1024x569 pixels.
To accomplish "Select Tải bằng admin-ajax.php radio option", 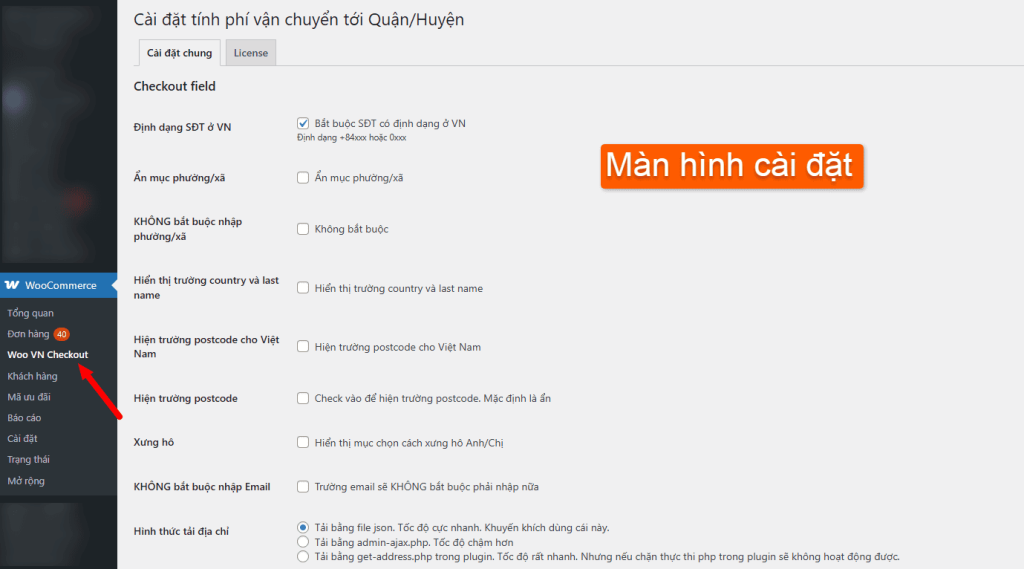I will click(x=303, y=542).
